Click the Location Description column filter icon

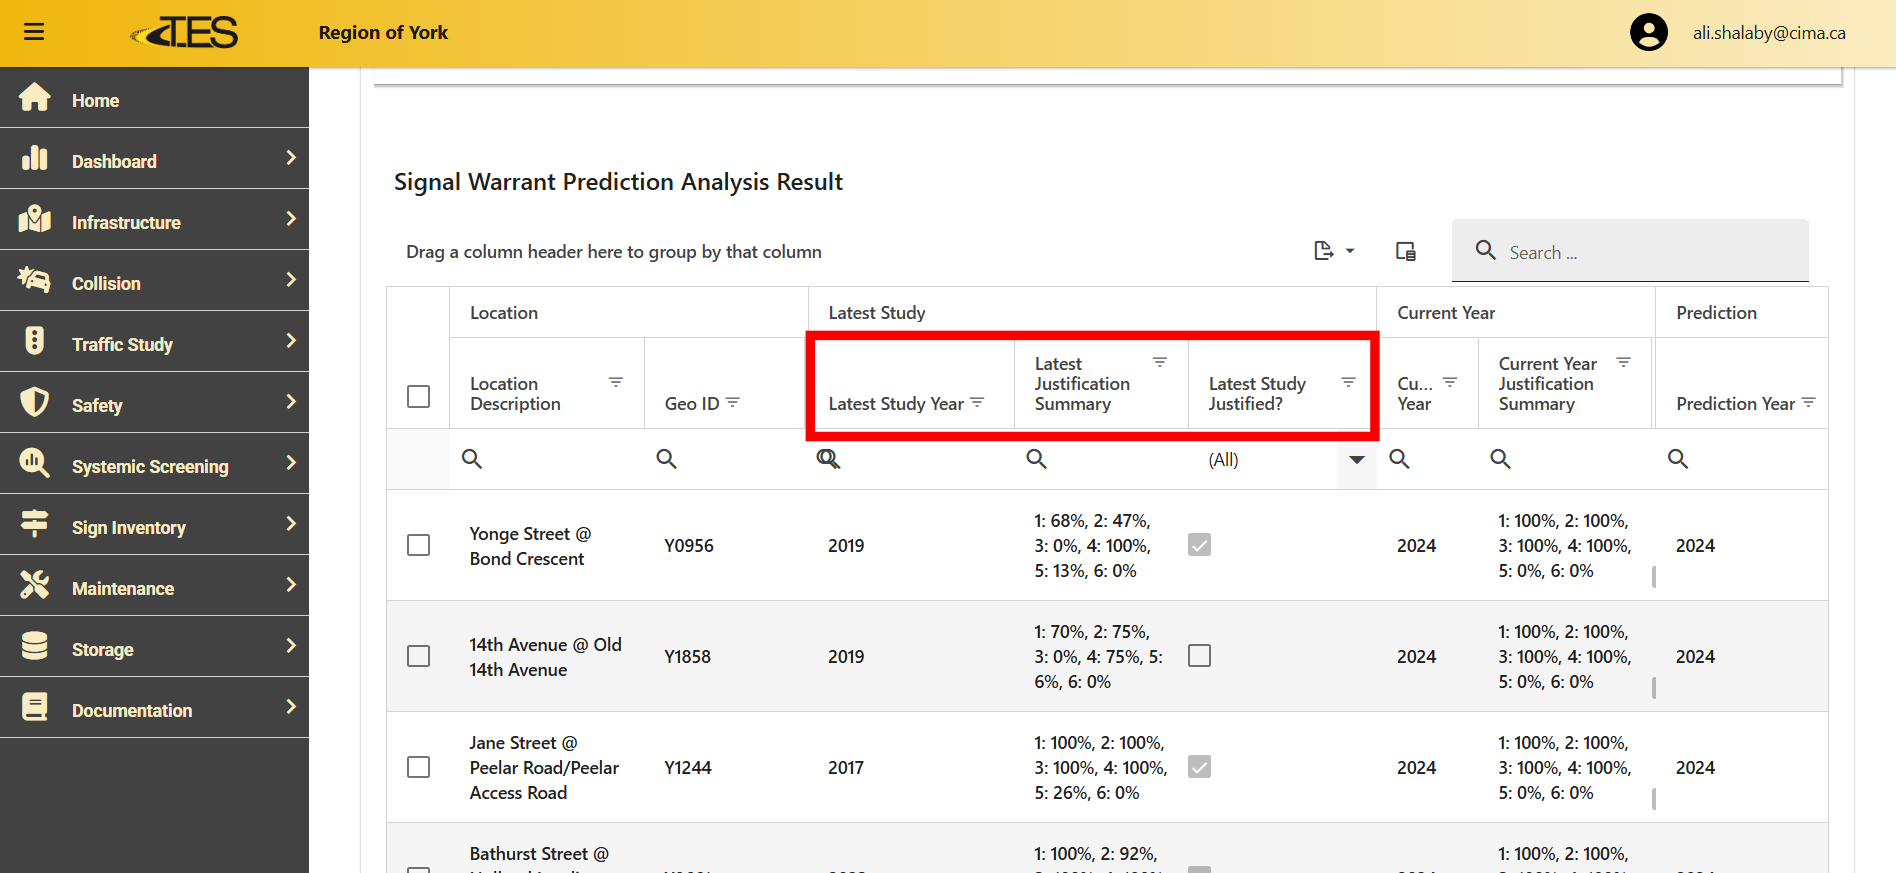616,382
